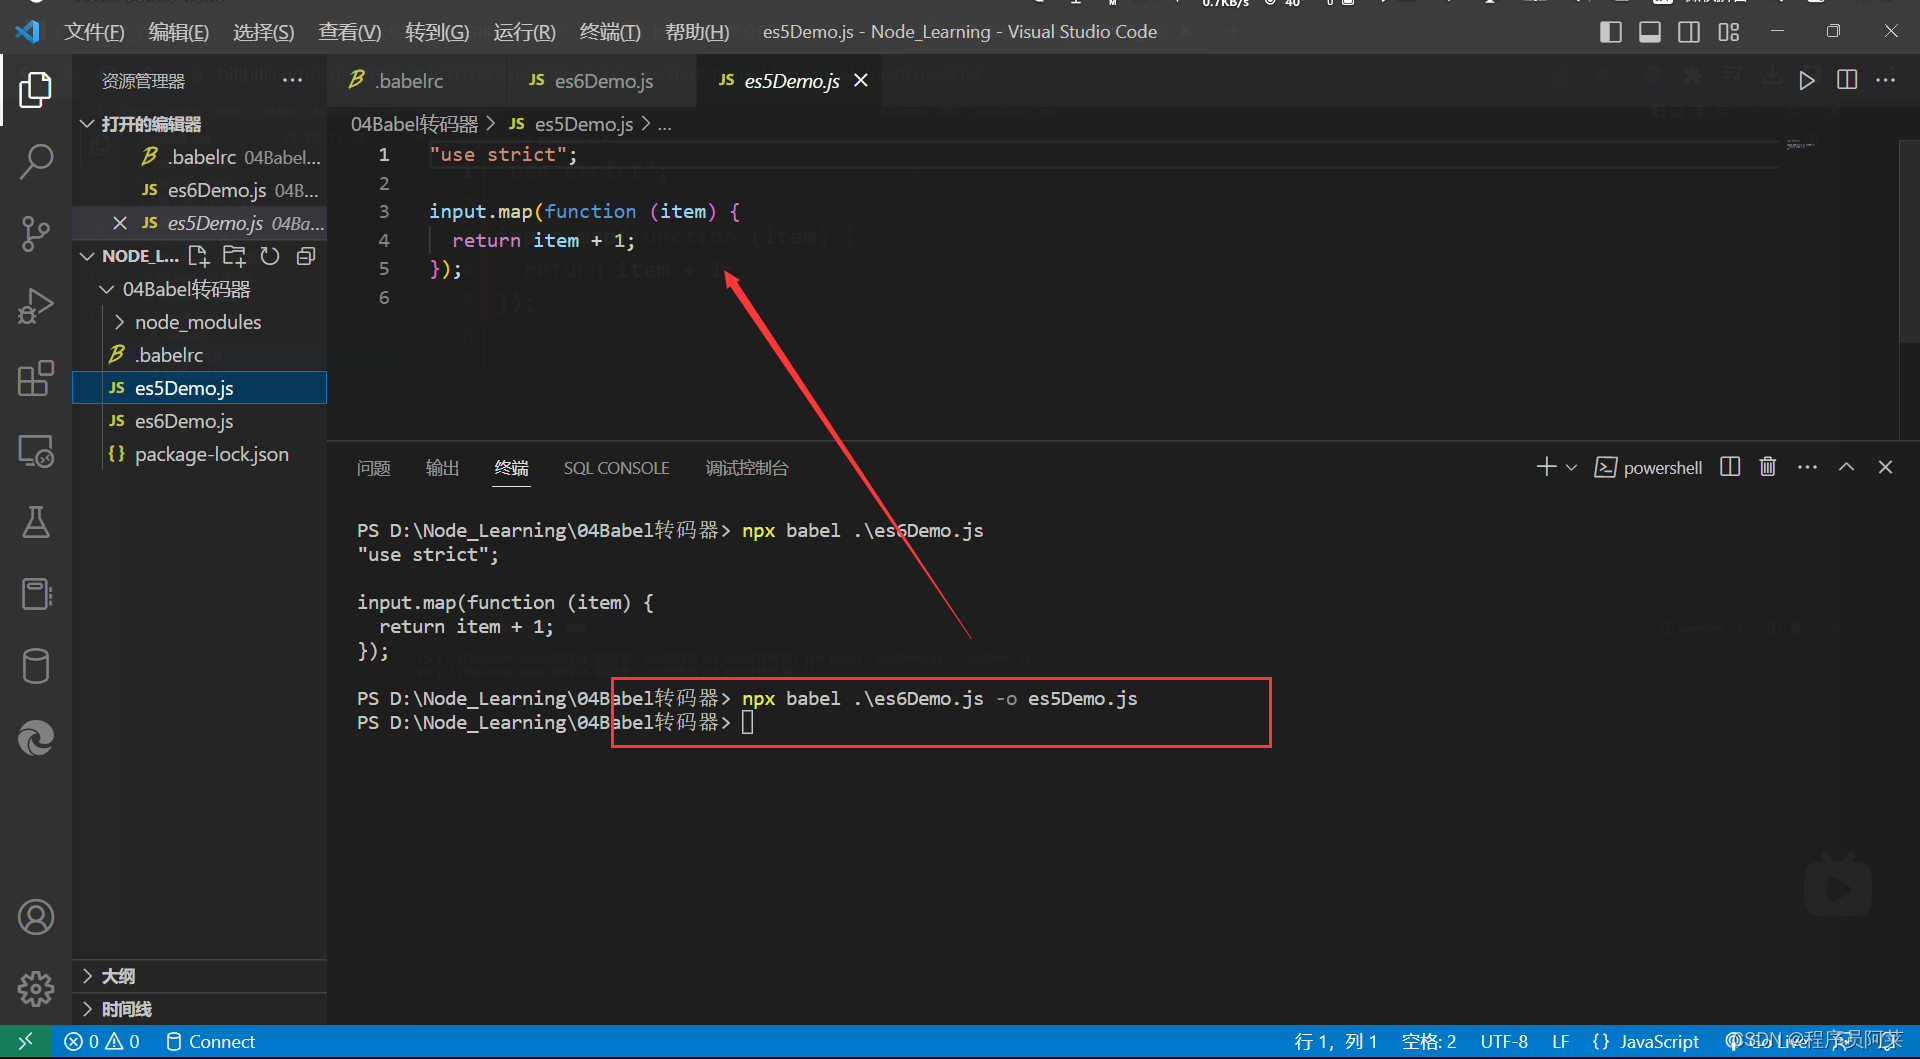Change indentation 空格: 2 setting

[x=1429, y=1041]
